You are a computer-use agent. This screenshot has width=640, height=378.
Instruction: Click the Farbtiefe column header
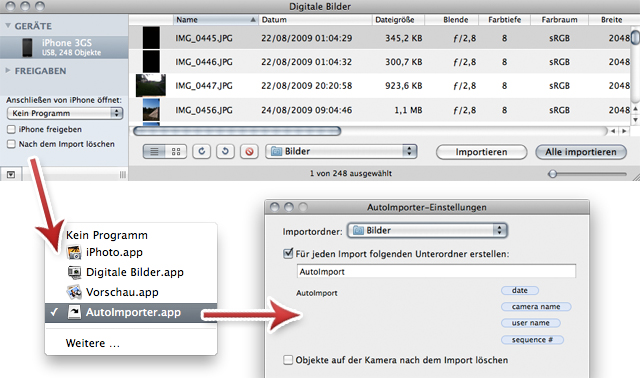tap(504, 20)
